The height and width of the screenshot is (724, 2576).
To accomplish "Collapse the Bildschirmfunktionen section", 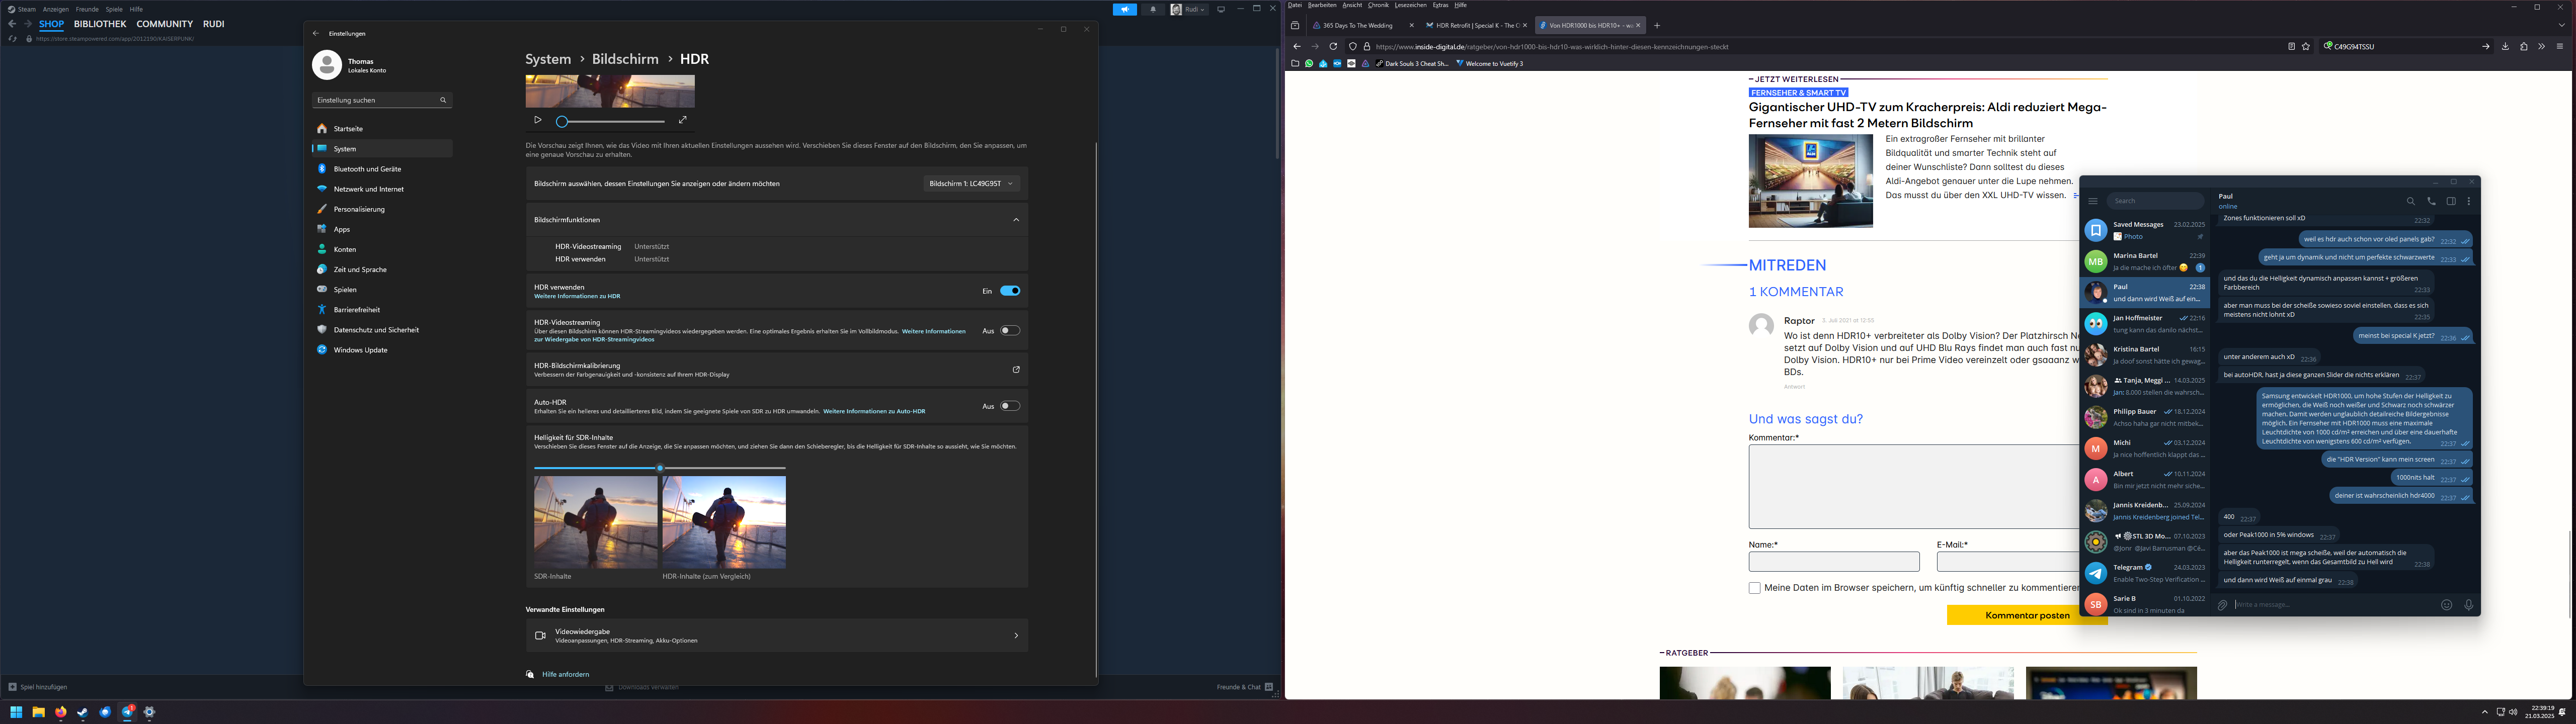I will coord(1016,220).
